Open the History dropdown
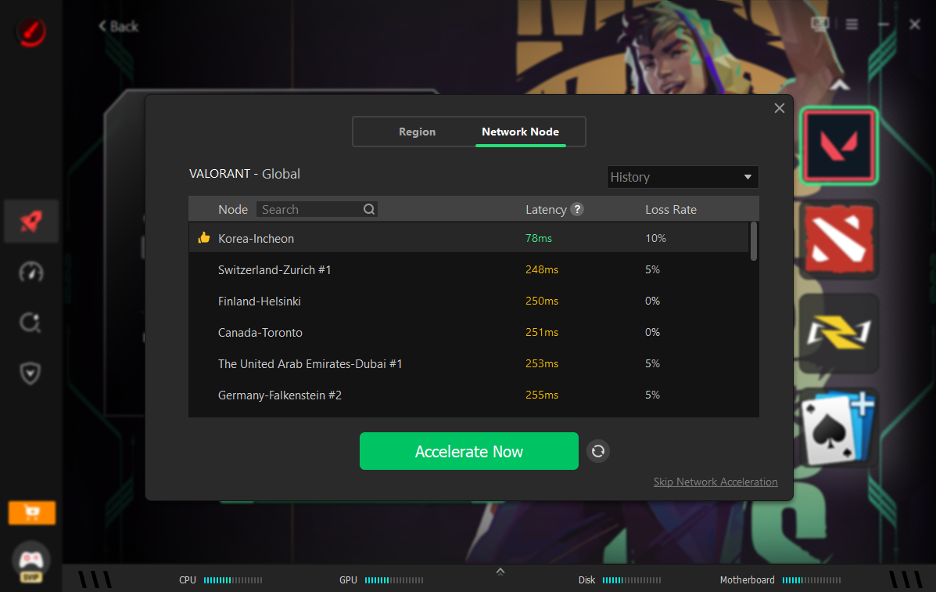The width and height of the screenshot is (936, 592). tap(682, 177)
